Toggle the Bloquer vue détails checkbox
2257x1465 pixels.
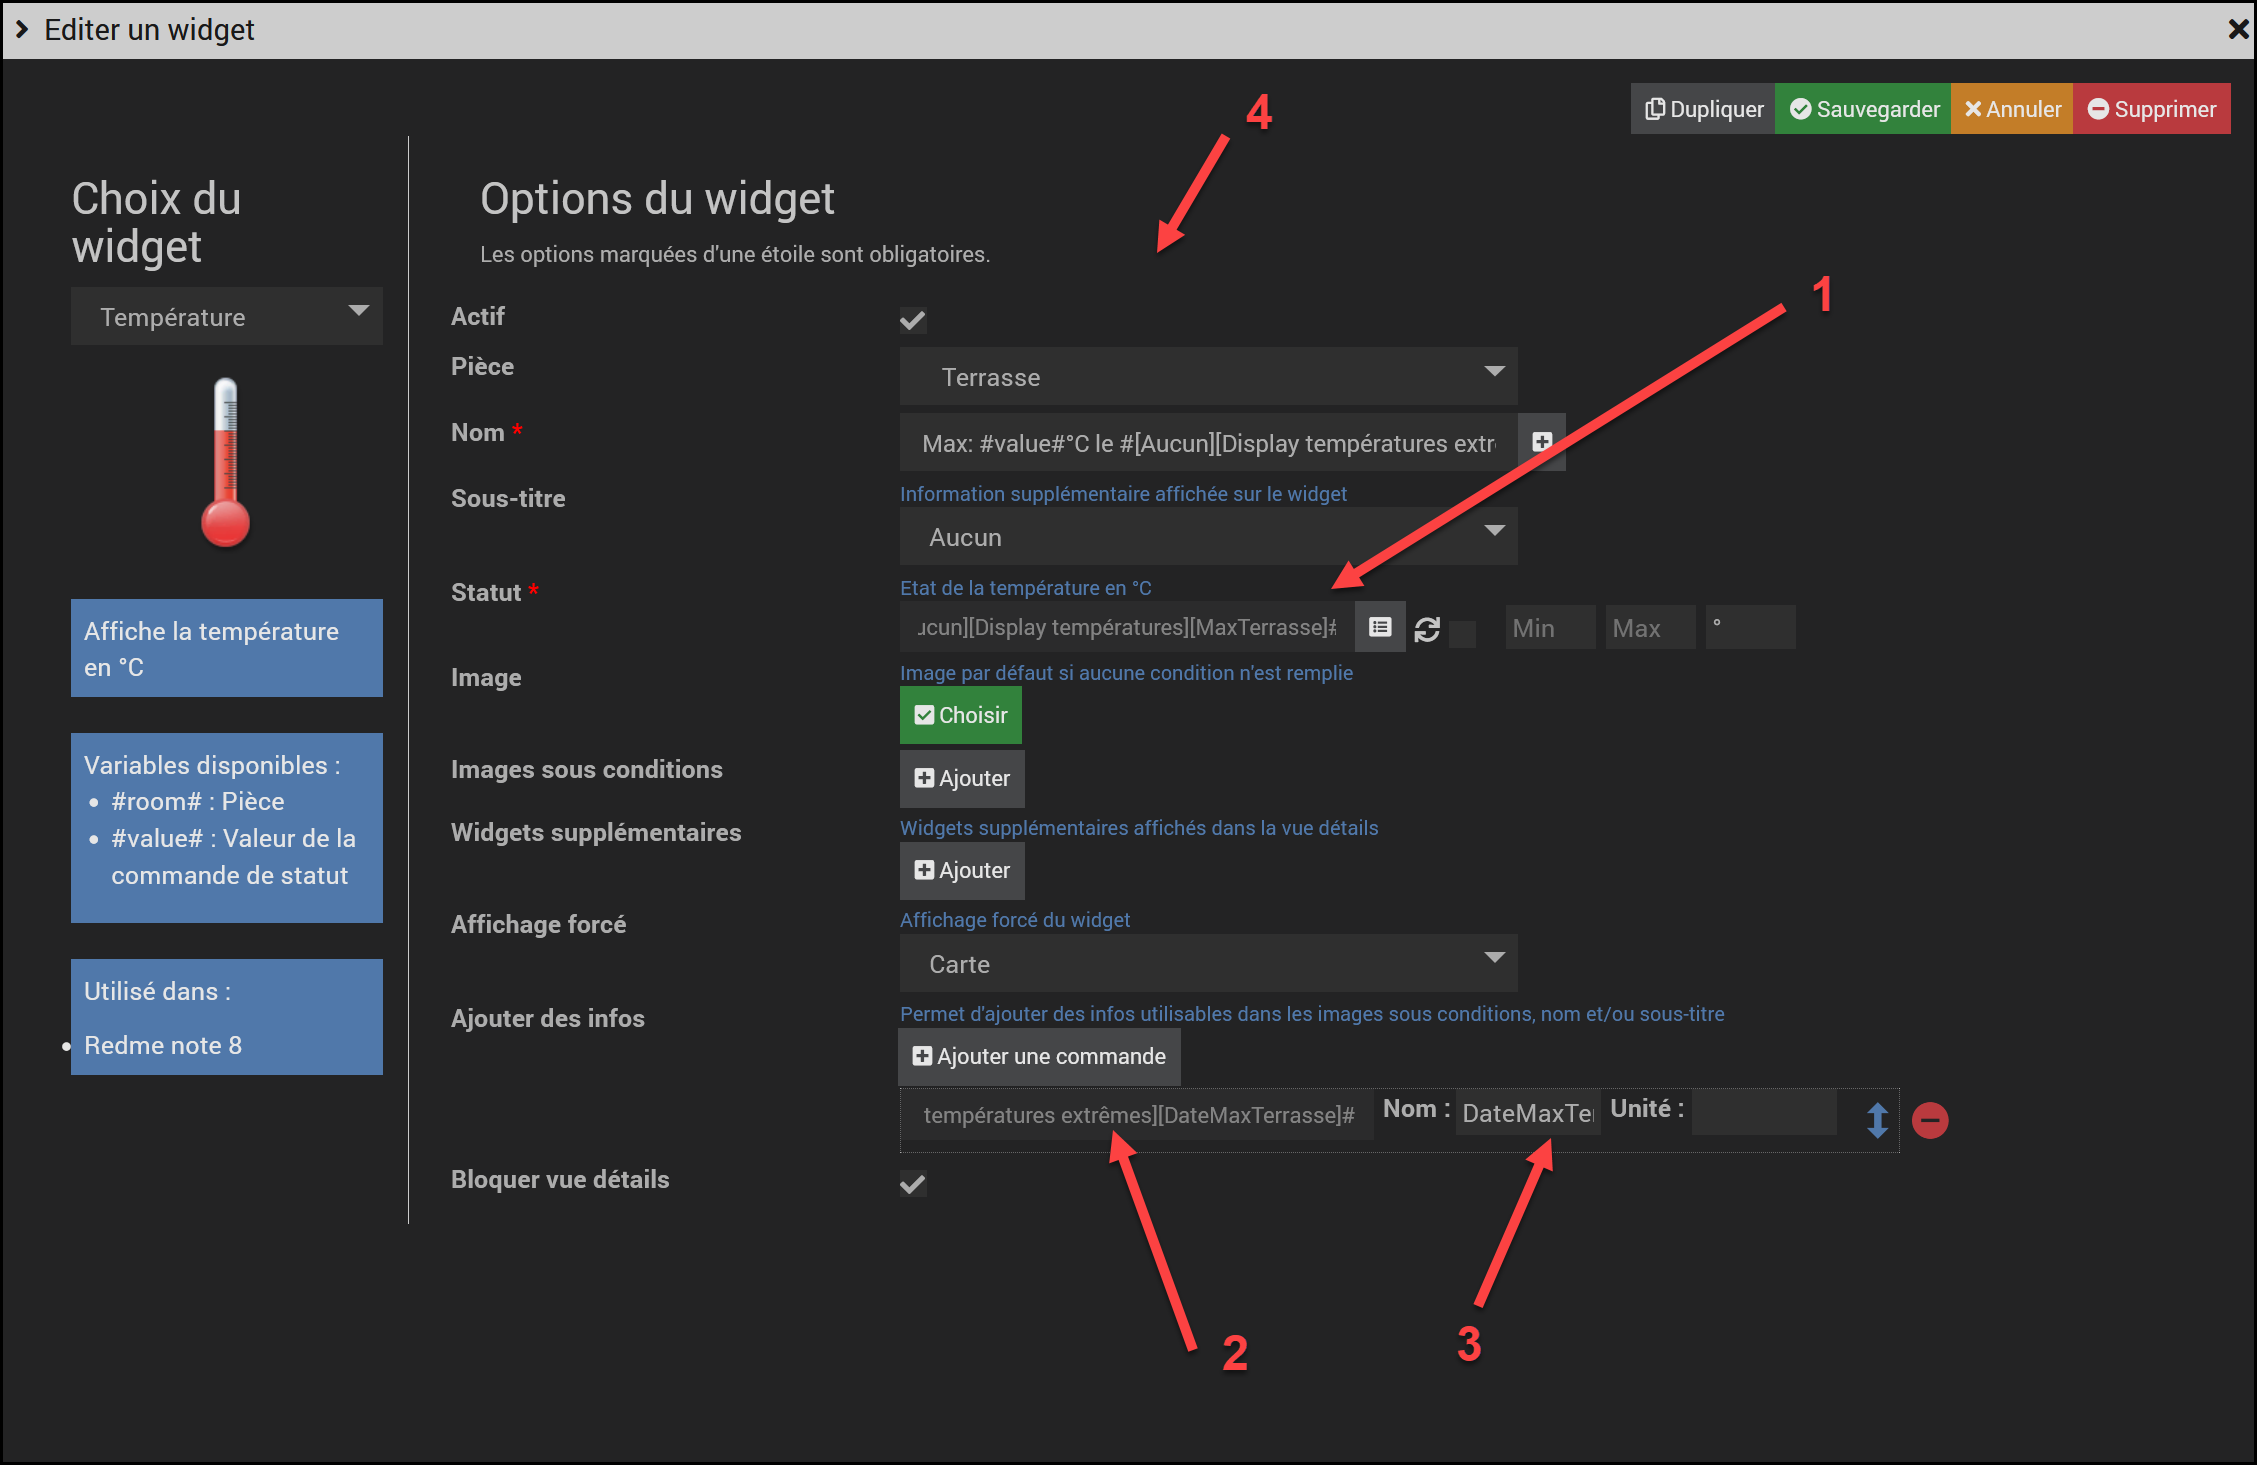click(x=912, y=1184)
